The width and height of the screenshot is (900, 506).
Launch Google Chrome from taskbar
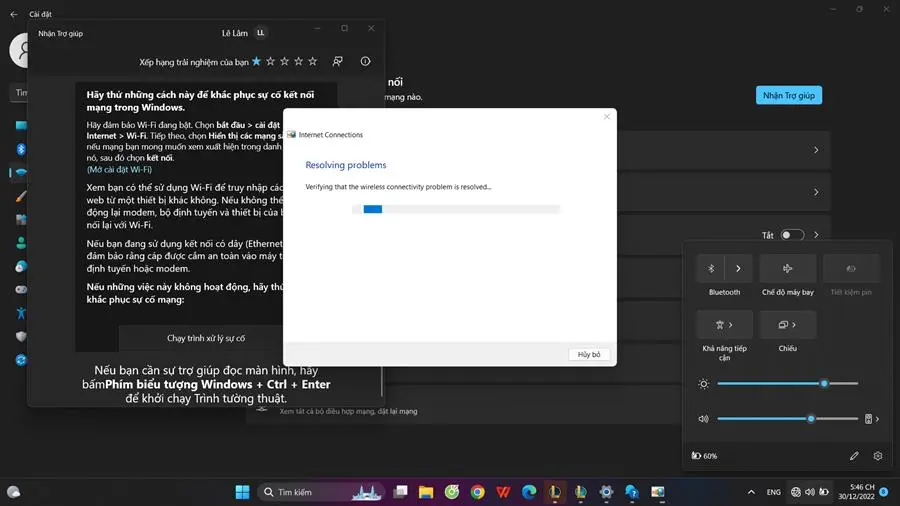(x=478, y=492)
